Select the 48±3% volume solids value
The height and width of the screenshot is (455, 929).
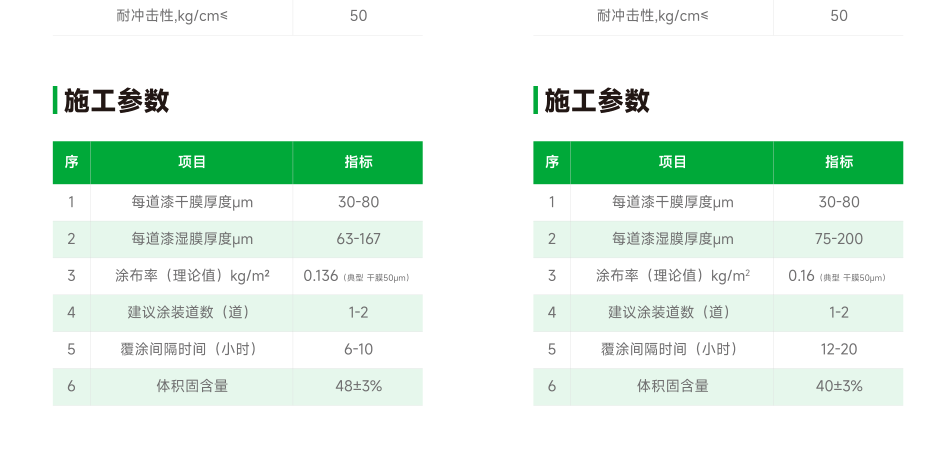tap(358, 386)
